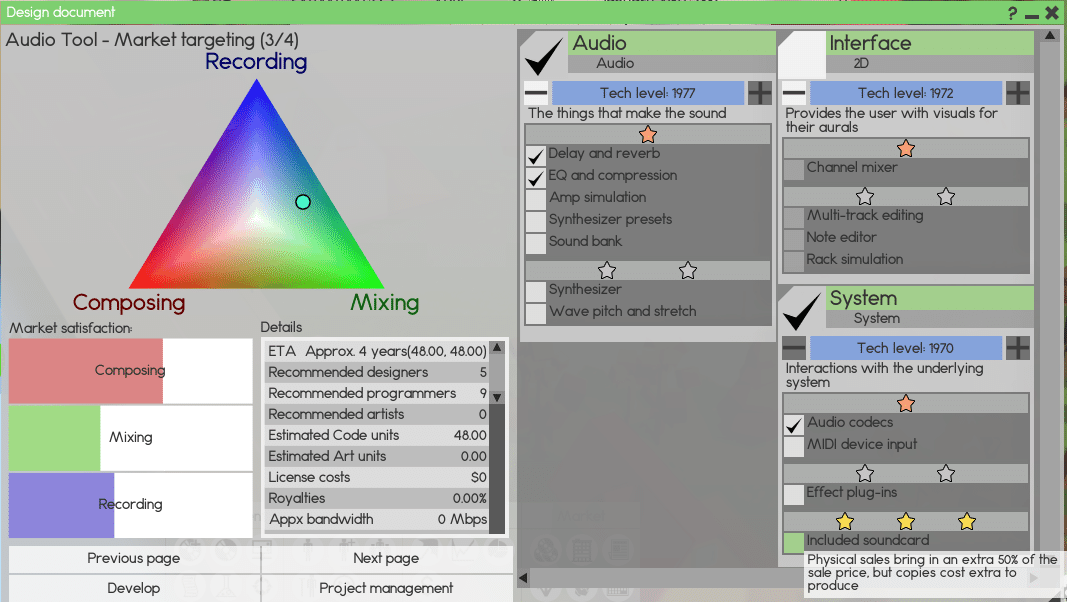Toggle Included soundcard checkbox

[x=793, y=543]
